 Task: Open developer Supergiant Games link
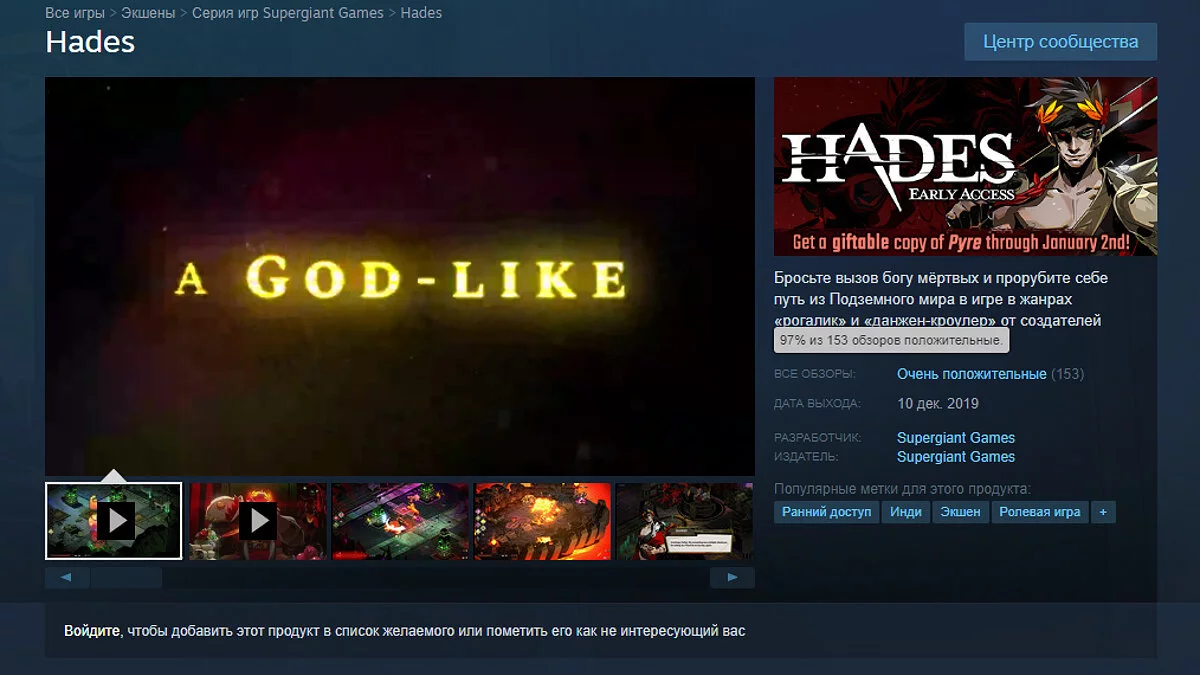click(956, 437)
